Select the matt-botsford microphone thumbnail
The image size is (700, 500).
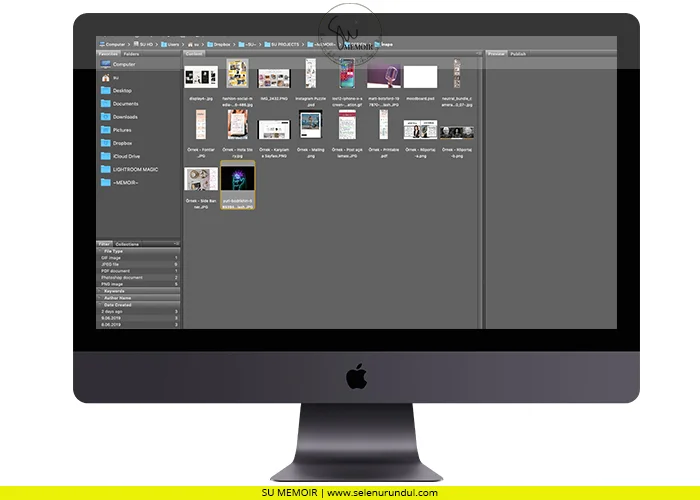click(384, 77)
